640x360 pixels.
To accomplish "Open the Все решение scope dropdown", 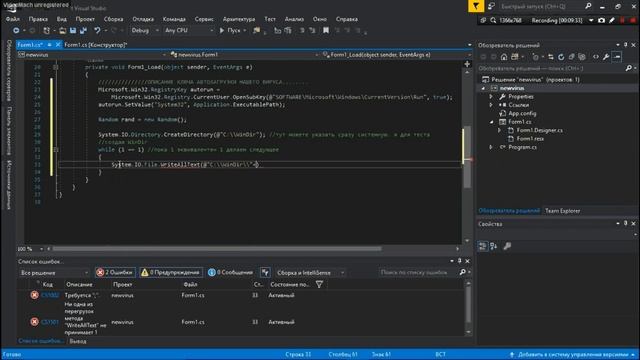I will [x=54, y=272].
